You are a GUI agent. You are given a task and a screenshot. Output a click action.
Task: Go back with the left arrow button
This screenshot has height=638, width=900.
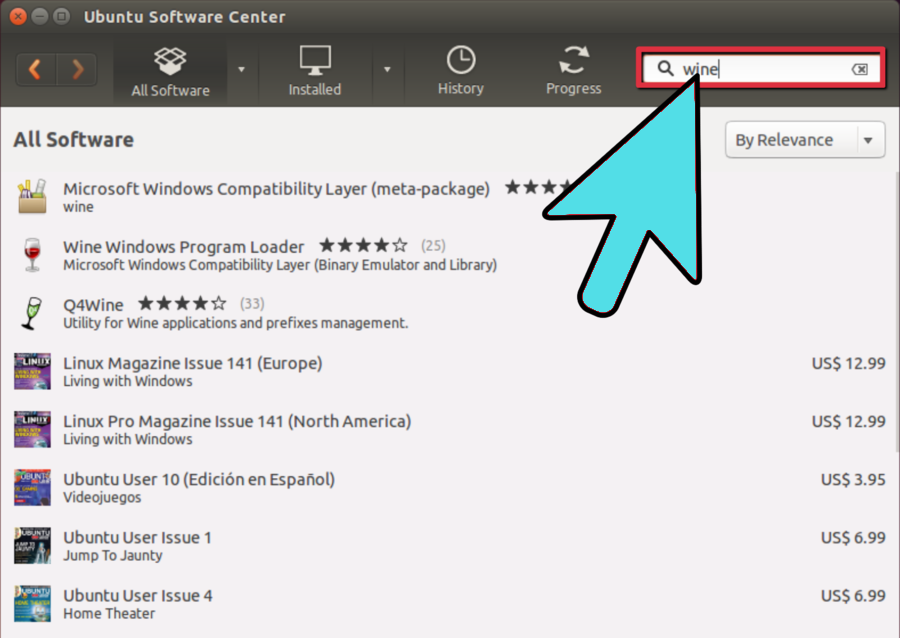[x=36, y=69]
